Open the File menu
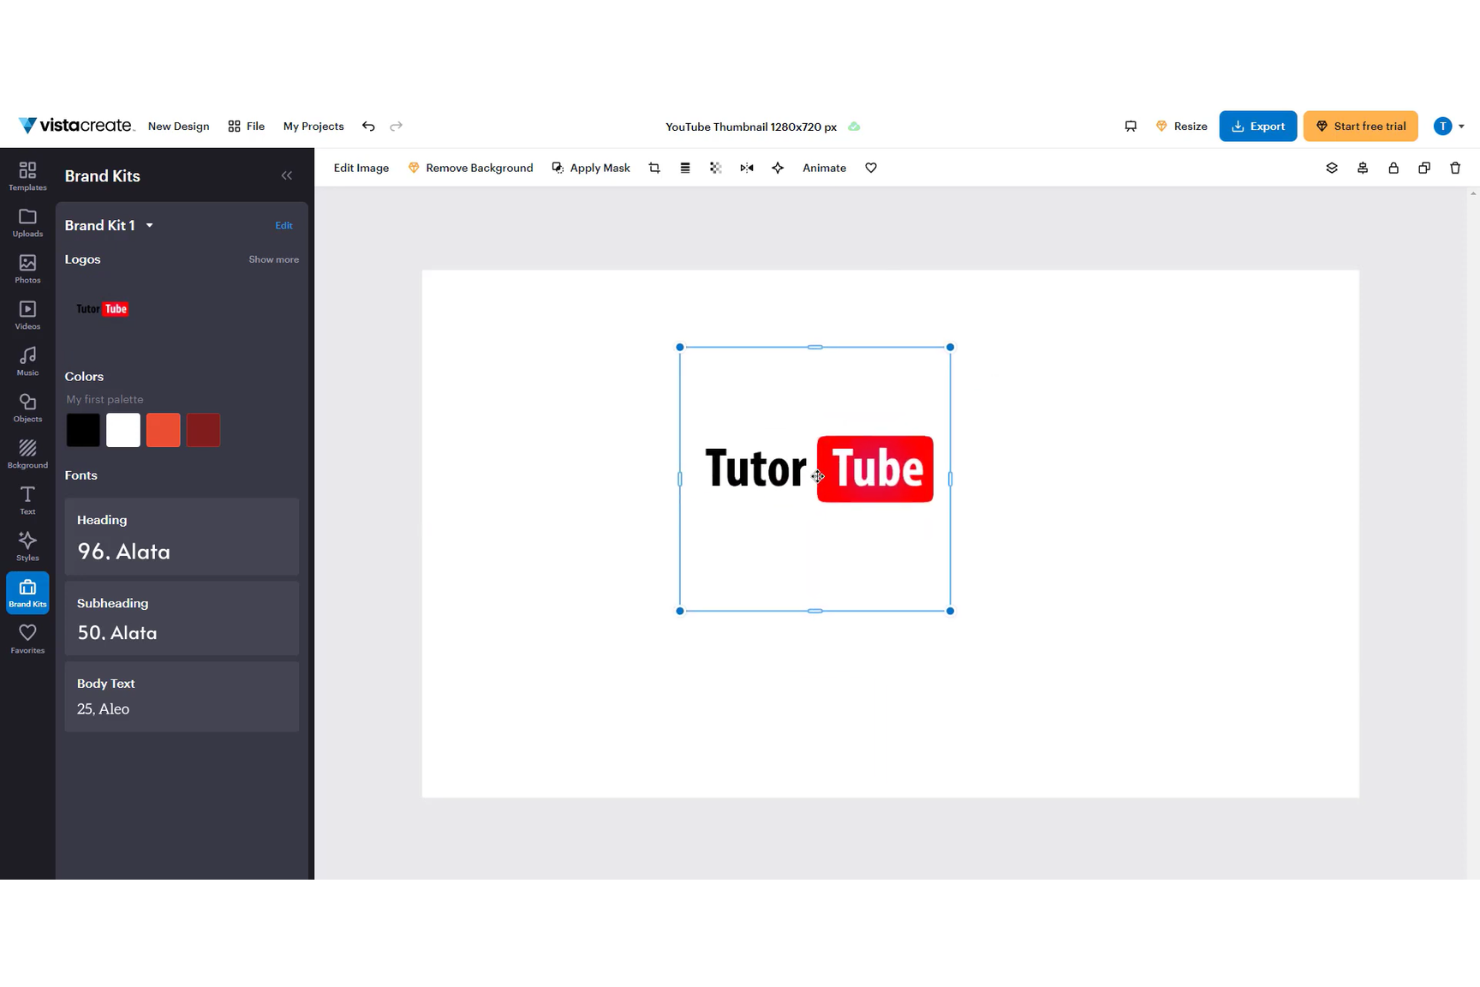 [246, 126]
